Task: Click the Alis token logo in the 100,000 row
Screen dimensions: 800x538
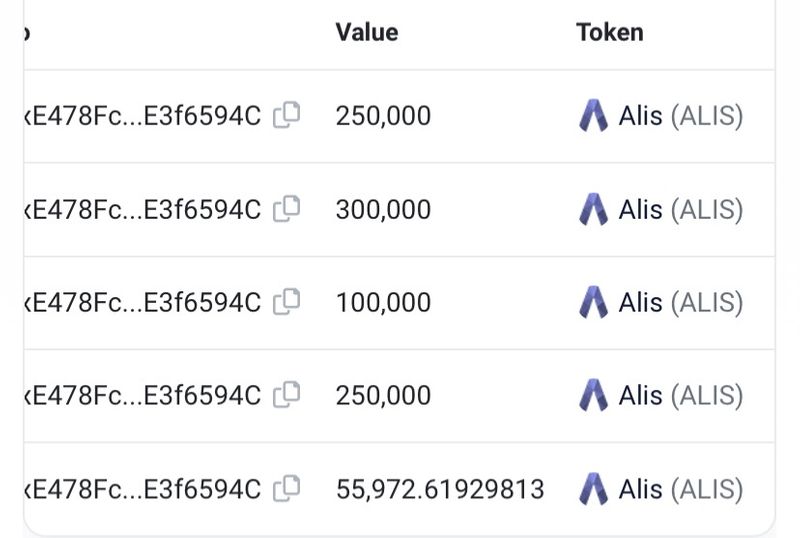Action: point(593,302)
